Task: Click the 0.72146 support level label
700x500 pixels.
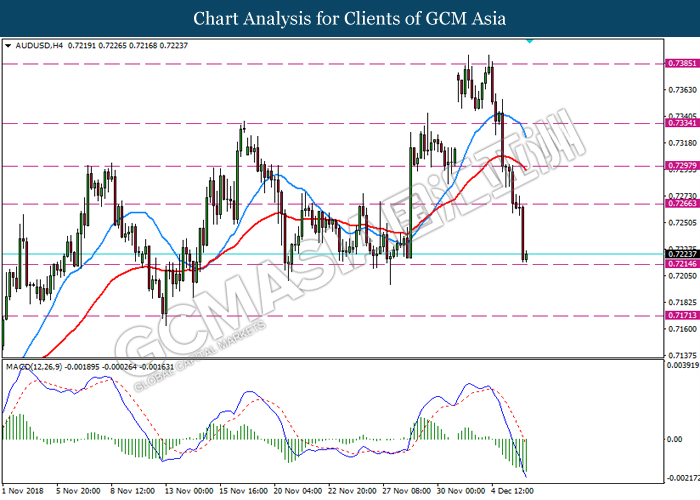Action: [682, 264]
